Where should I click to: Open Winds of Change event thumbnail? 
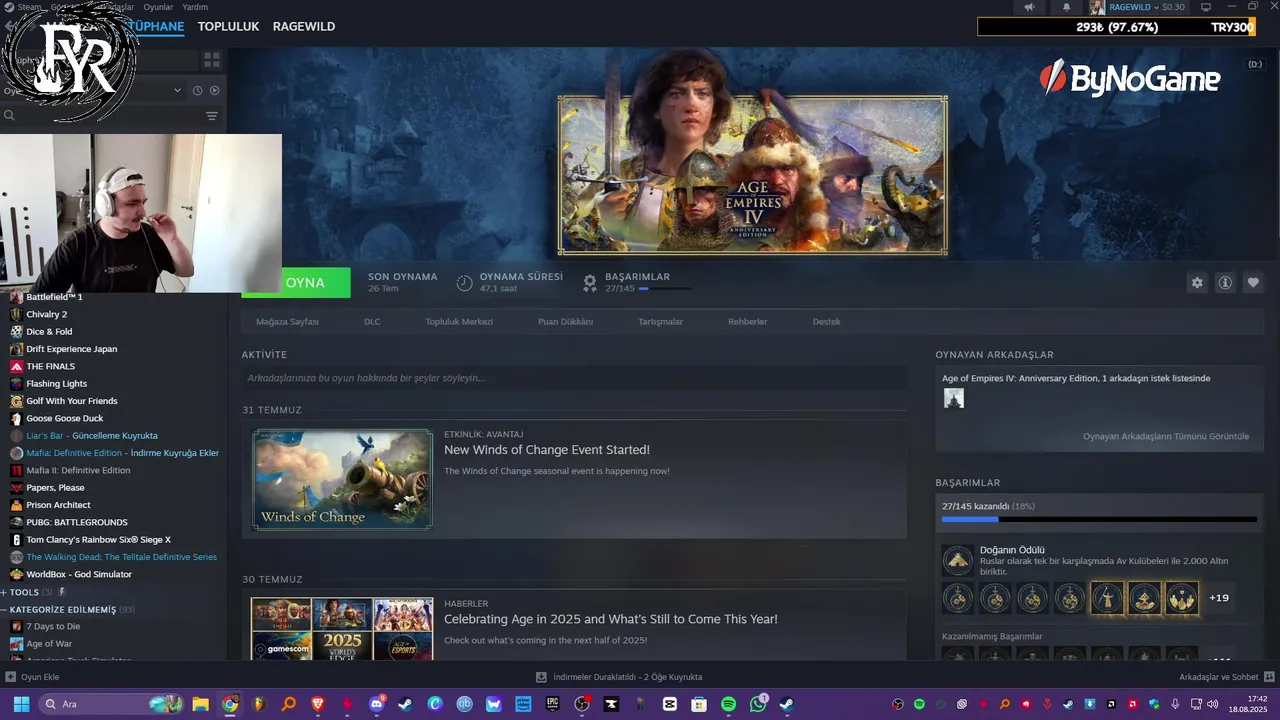(x=342, y=479)
